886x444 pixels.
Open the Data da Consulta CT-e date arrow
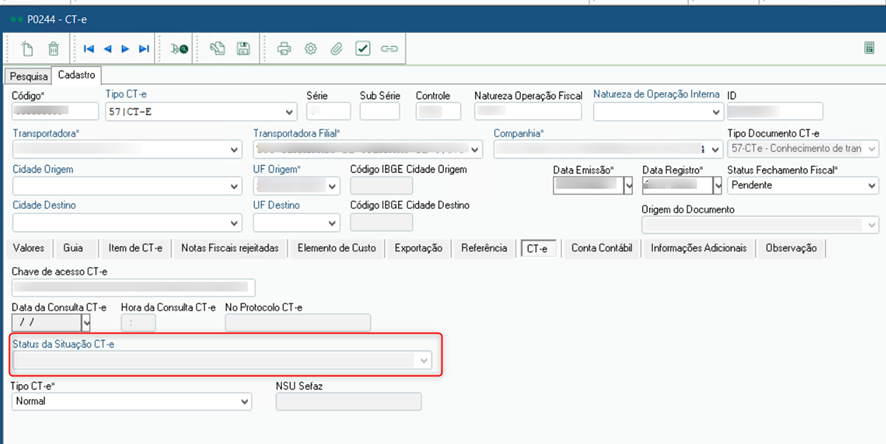pos(86,323)
